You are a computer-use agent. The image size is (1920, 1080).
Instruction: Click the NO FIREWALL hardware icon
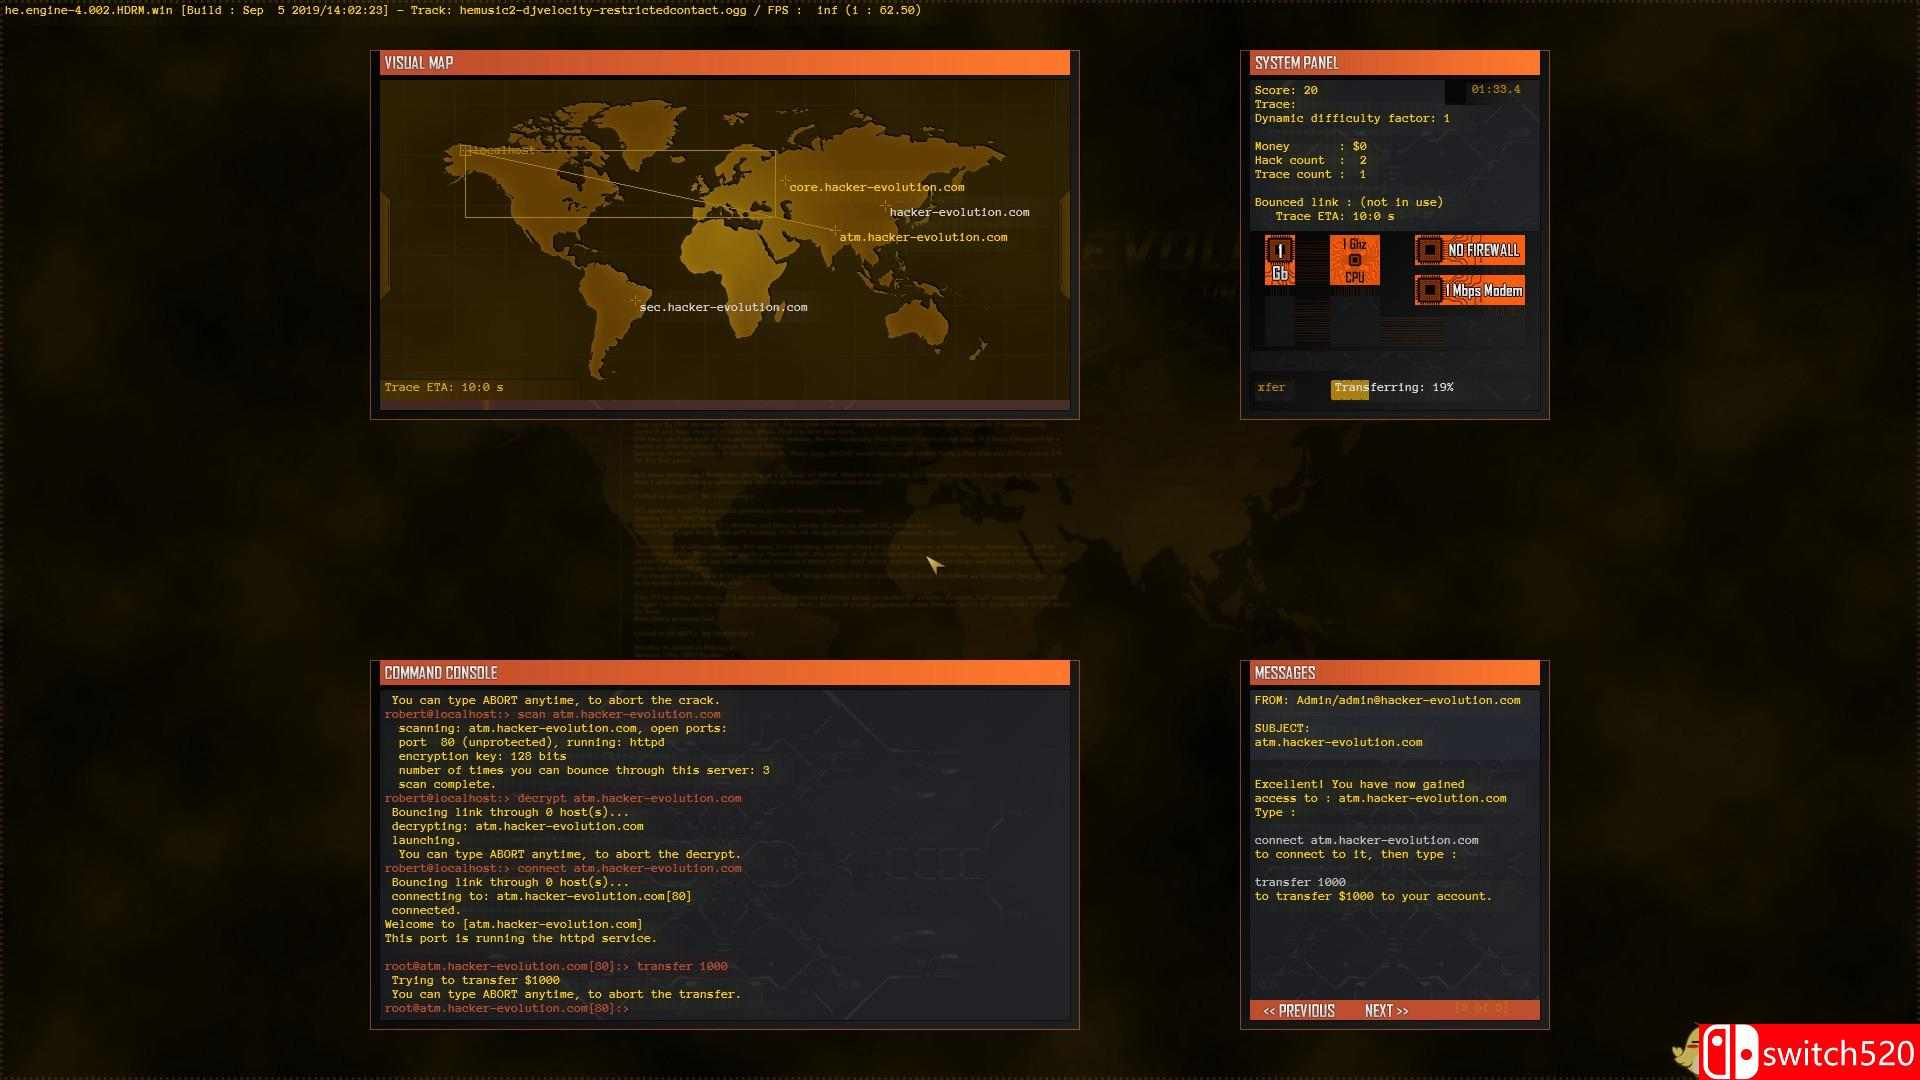click(1469, 250)
